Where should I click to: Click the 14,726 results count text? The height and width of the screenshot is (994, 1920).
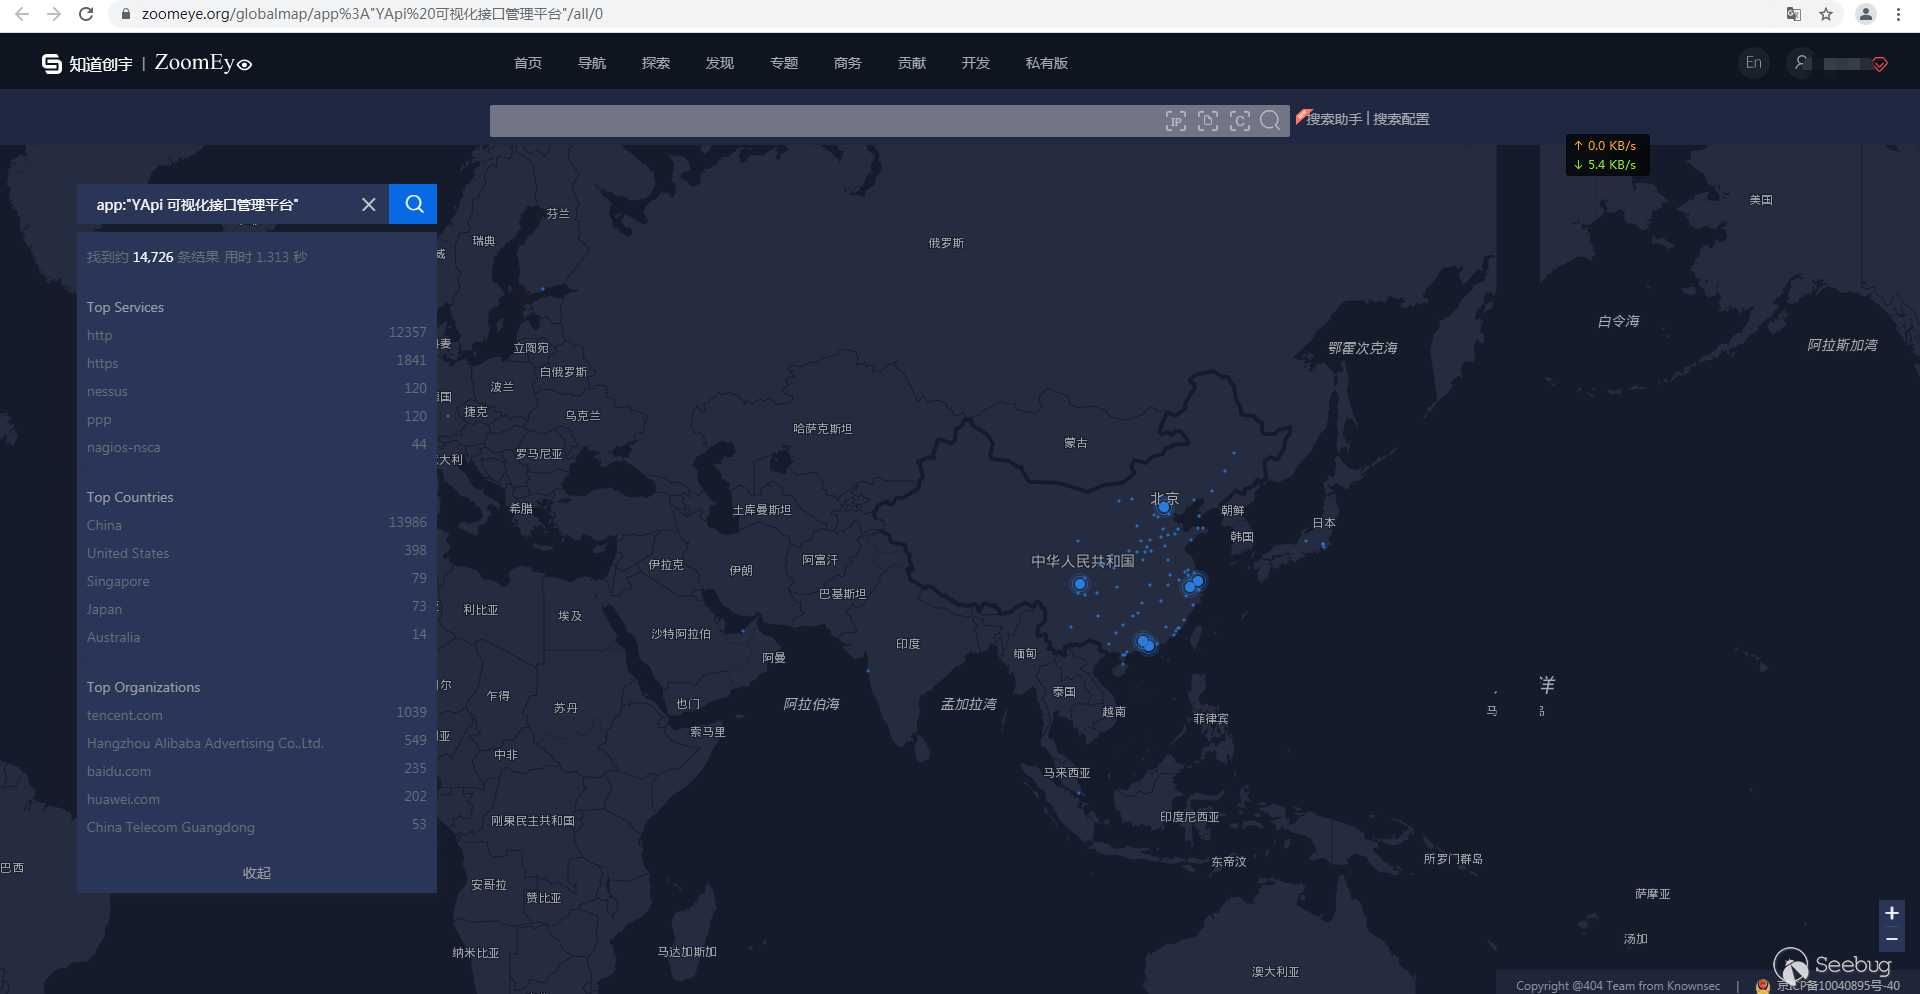coord(153,257)
